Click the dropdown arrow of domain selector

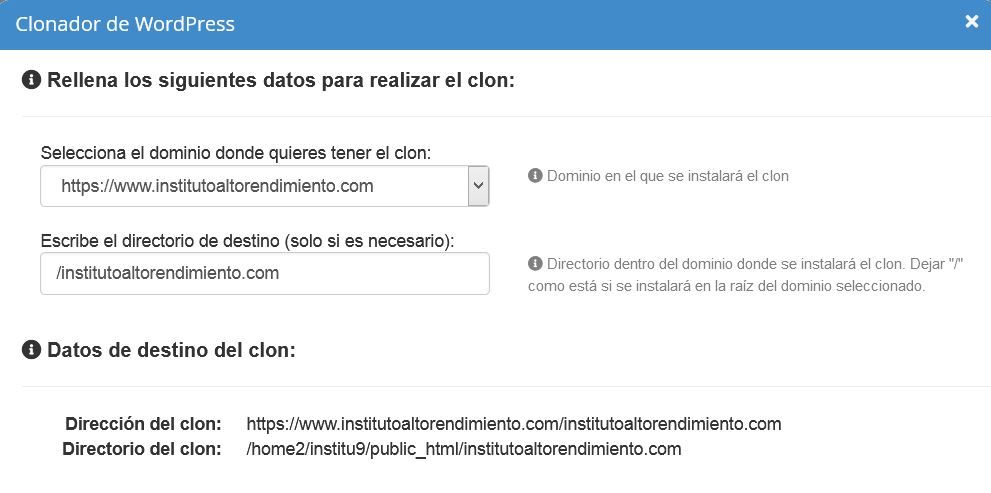478,186
